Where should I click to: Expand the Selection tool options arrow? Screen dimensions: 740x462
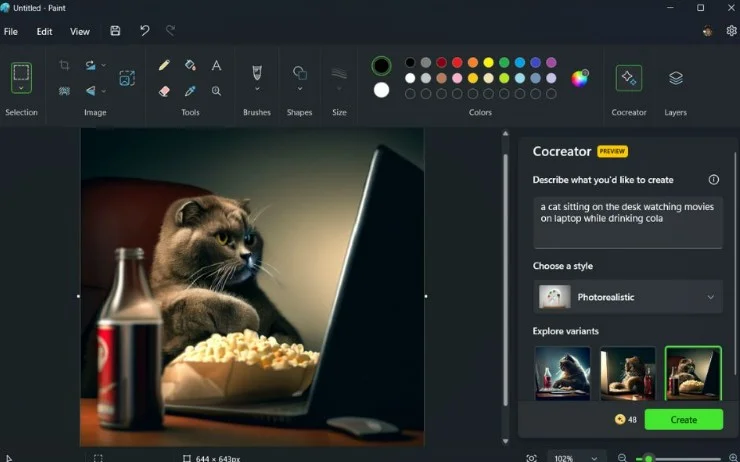21,88
